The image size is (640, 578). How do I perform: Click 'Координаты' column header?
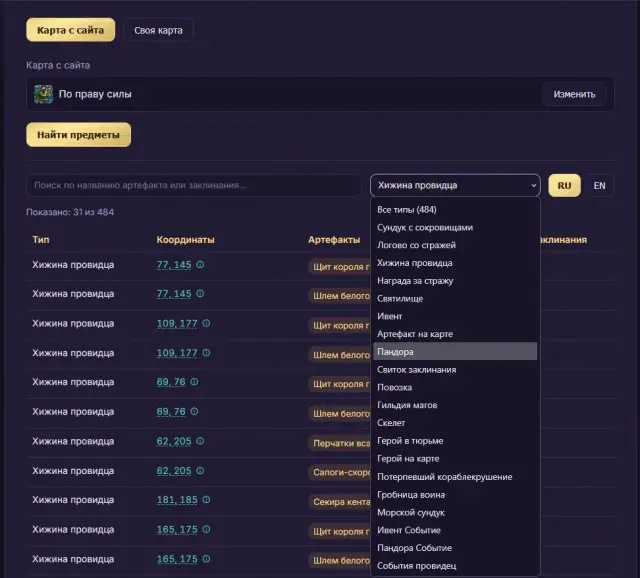click(186, 240)
